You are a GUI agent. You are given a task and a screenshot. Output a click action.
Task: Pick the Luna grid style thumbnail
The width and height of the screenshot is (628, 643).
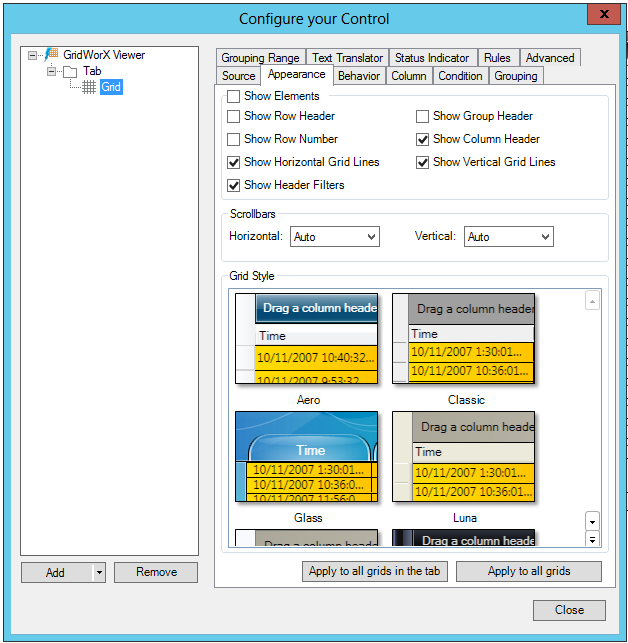click(464, 457)
